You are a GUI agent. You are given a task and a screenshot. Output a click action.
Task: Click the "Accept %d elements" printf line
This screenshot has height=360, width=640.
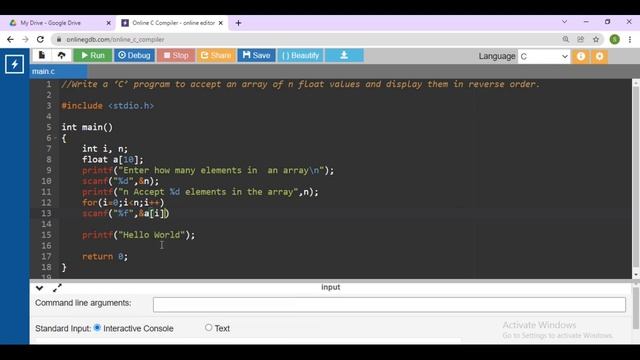click(x=200, y=192)
